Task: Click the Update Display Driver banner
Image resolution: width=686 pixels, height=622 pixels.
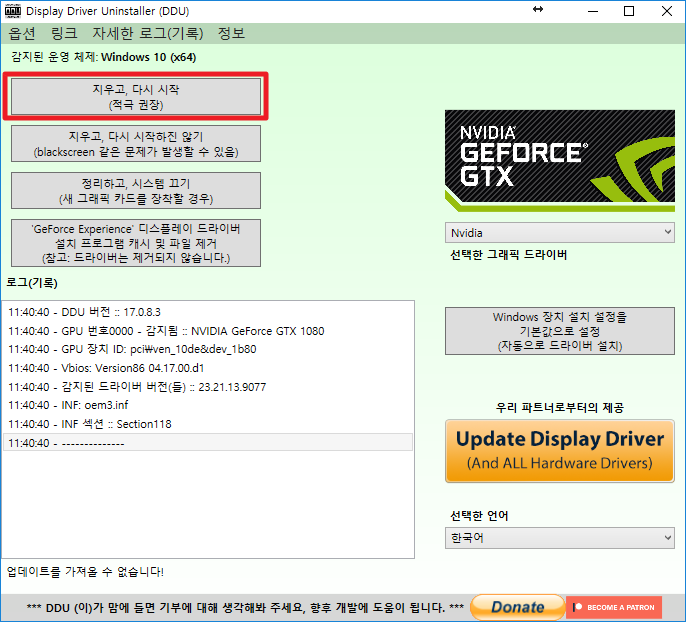Action: (560, 451)
